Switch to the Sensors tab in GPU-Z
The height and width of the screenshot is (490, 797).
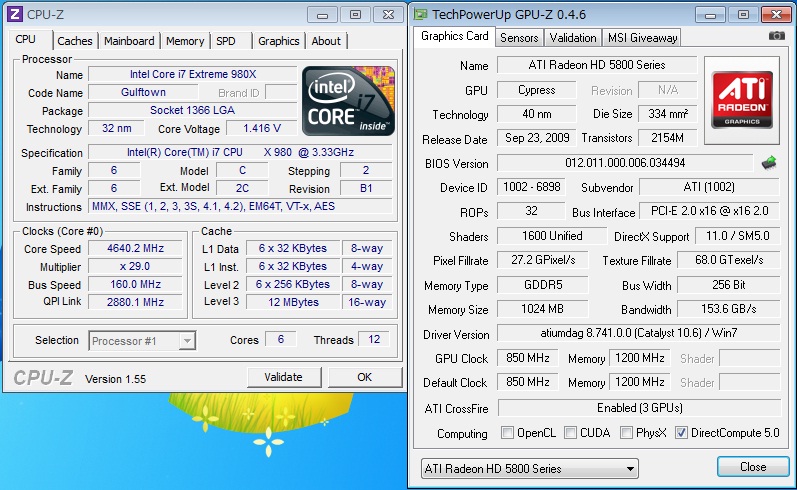(519, 38)
